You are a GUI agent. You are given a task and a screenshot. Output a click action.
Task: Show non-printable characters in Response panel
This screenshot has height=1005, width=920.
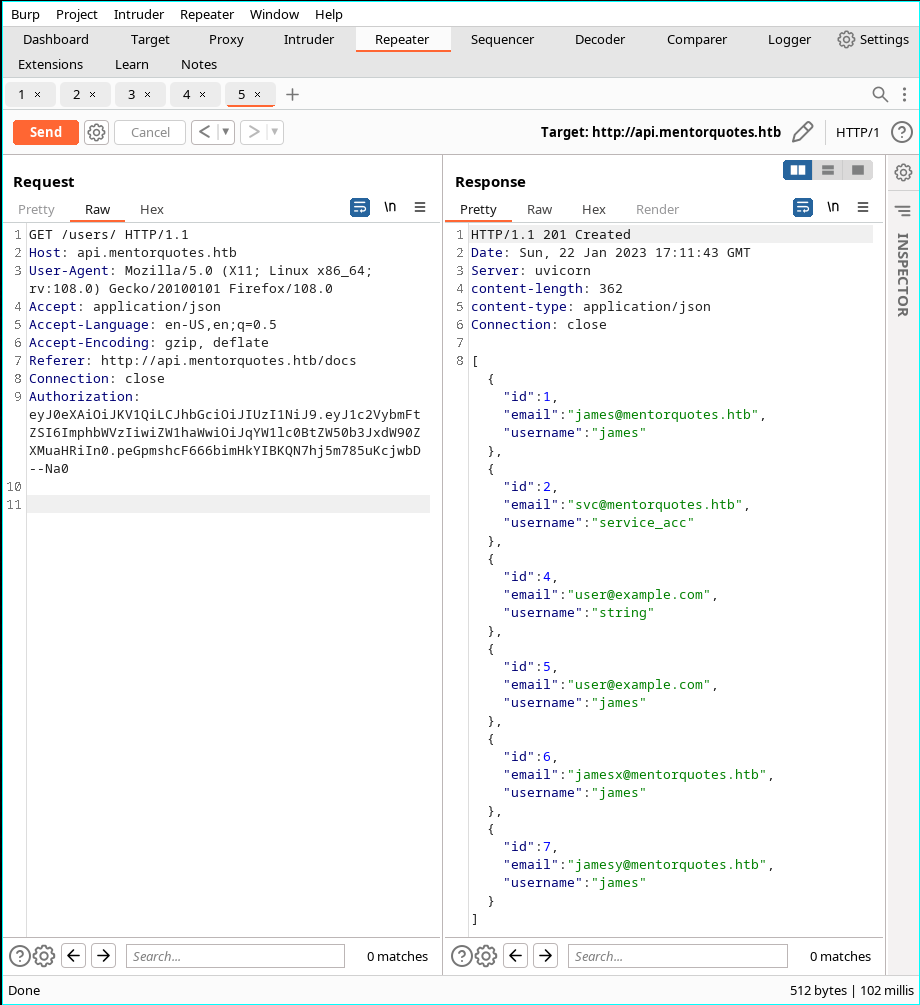pyautogui.click(x=833, y=207)
